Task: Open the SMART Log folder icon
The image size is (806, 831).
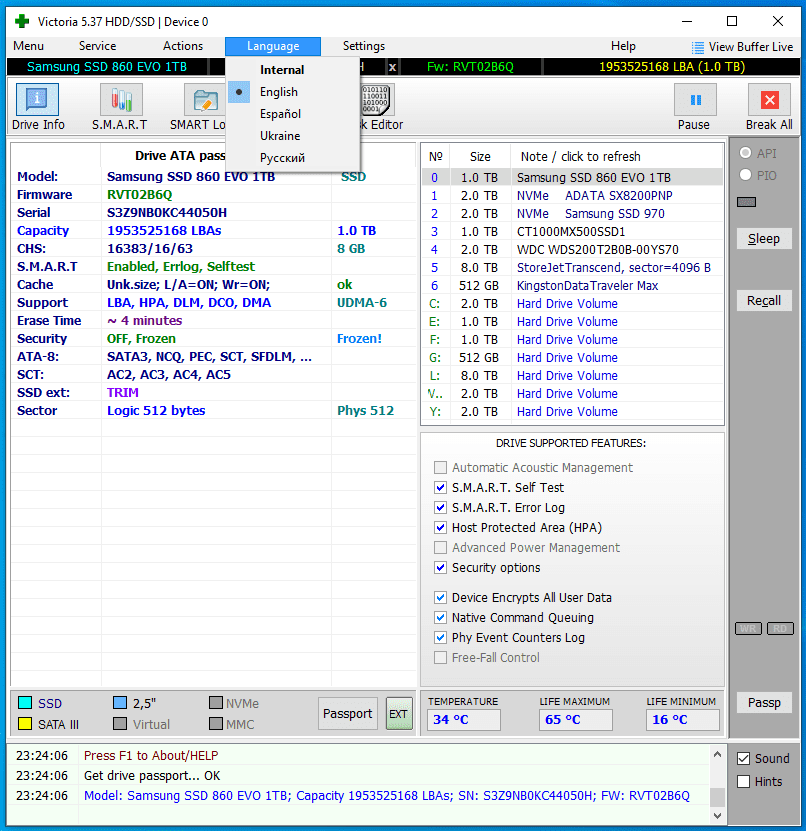Action: click(x=205, y=99)
